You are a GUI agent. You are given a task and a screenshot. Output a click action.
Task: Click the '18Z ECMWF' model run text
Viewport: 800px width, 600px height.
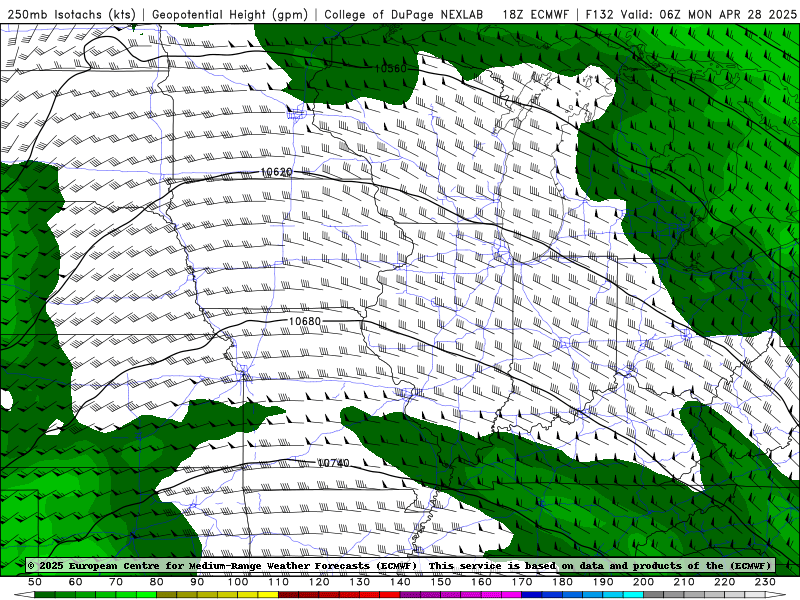pos(535,14)
